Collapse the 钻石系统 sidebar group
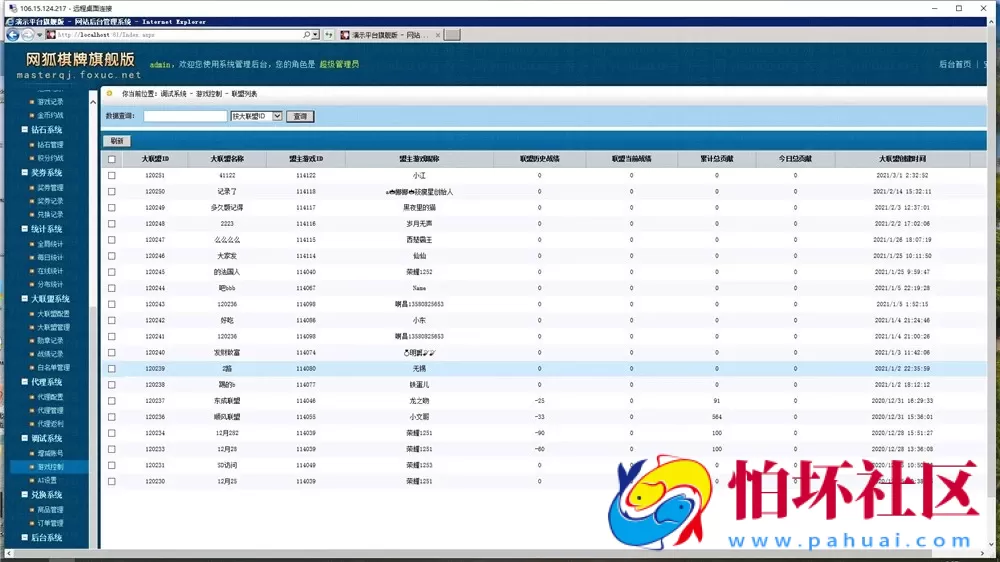The width and height of the screenshot is (1000, 562). 25,129
